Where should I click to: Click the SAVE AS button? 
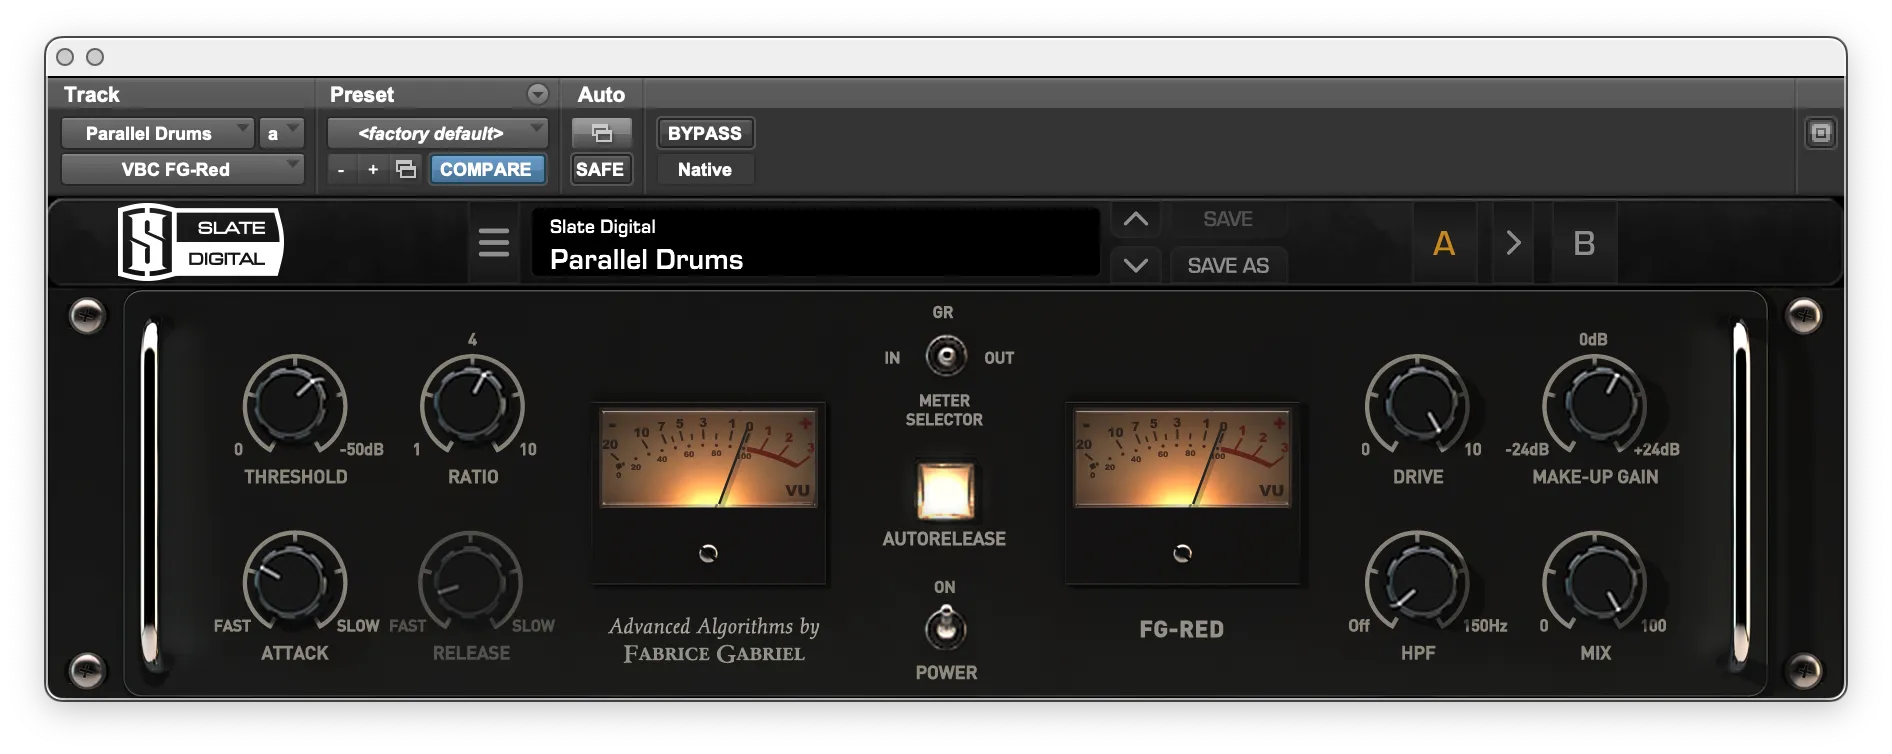pyautogui.click(x=1228, y=265)
